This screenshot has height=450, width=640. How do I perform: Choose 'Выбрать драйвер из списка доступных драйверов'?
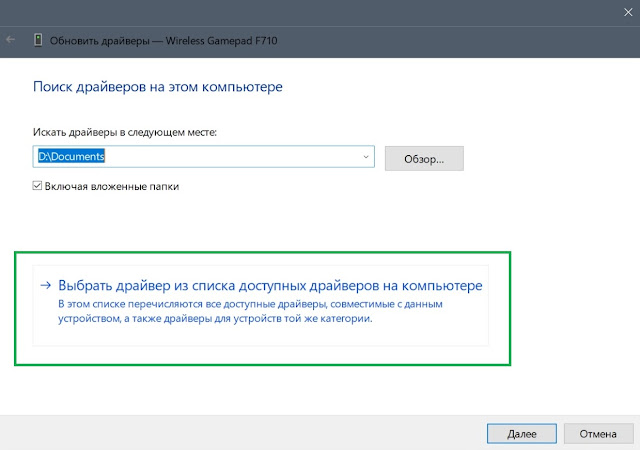[260, 305]
